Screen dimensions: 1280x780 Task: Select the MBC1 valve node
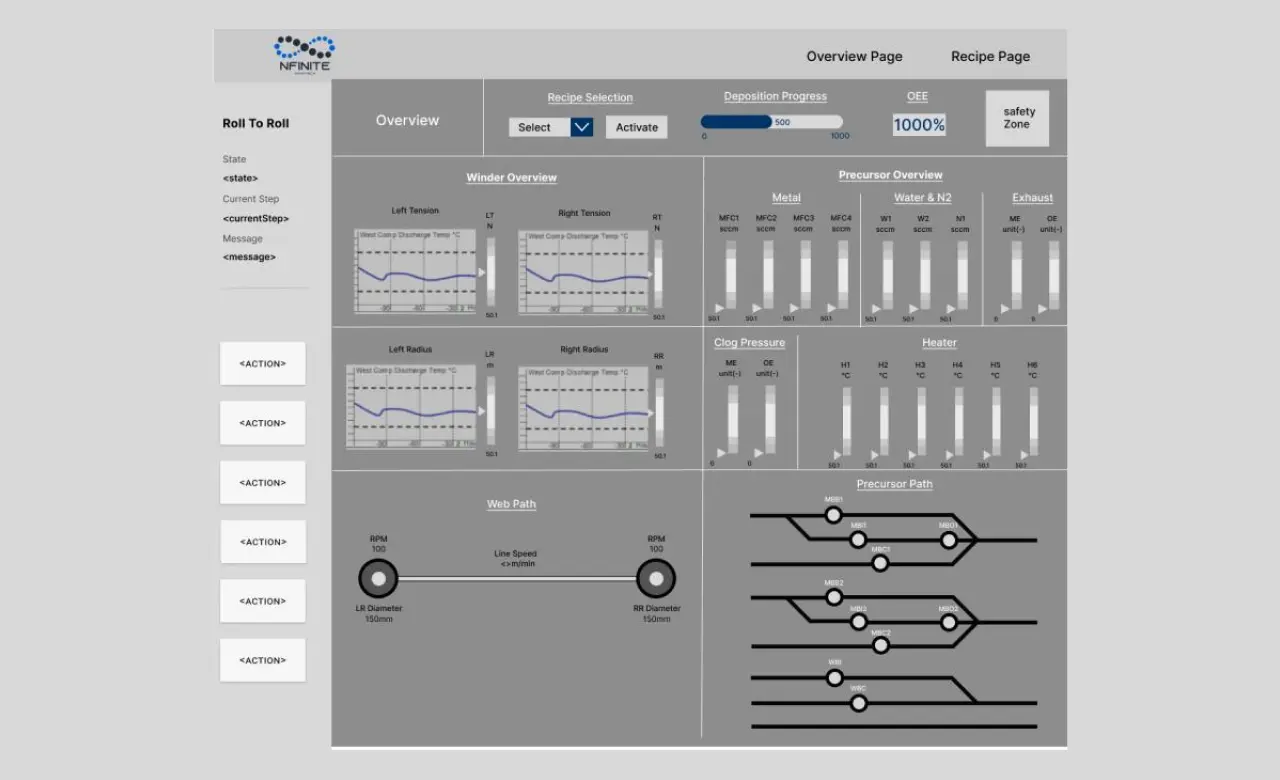click(x=880, y=564)
